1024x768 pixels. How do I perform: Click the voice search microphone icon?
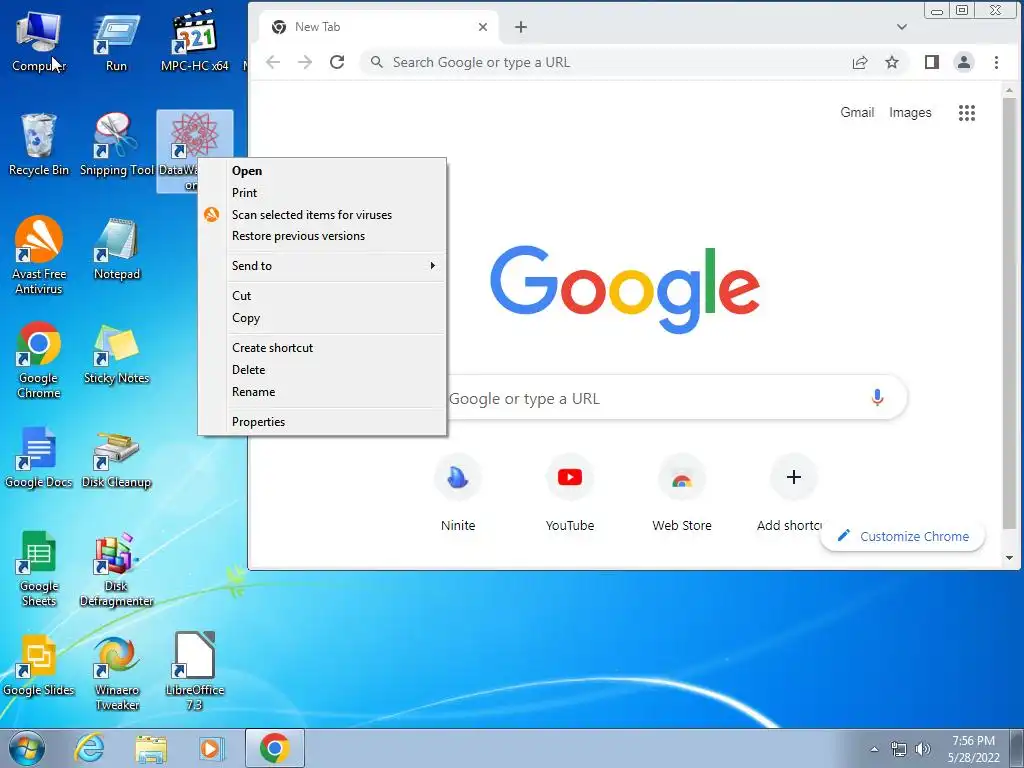pyautogui.click(x=877, y=397)
